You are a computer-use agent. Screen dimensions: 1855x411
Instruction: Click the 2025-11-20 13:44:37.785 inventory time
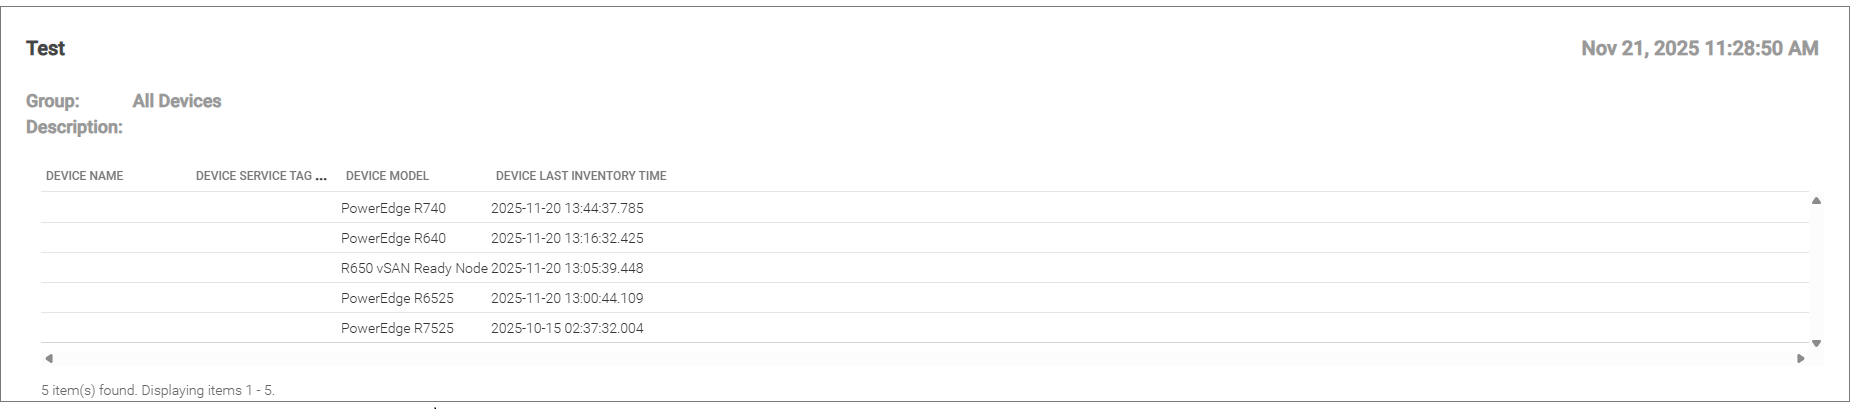[567, 208]
